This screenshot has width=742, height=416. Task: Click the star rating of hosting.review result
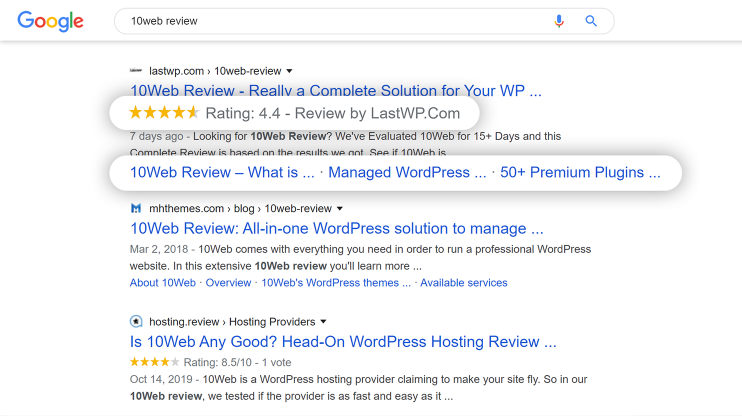(154, 362)
